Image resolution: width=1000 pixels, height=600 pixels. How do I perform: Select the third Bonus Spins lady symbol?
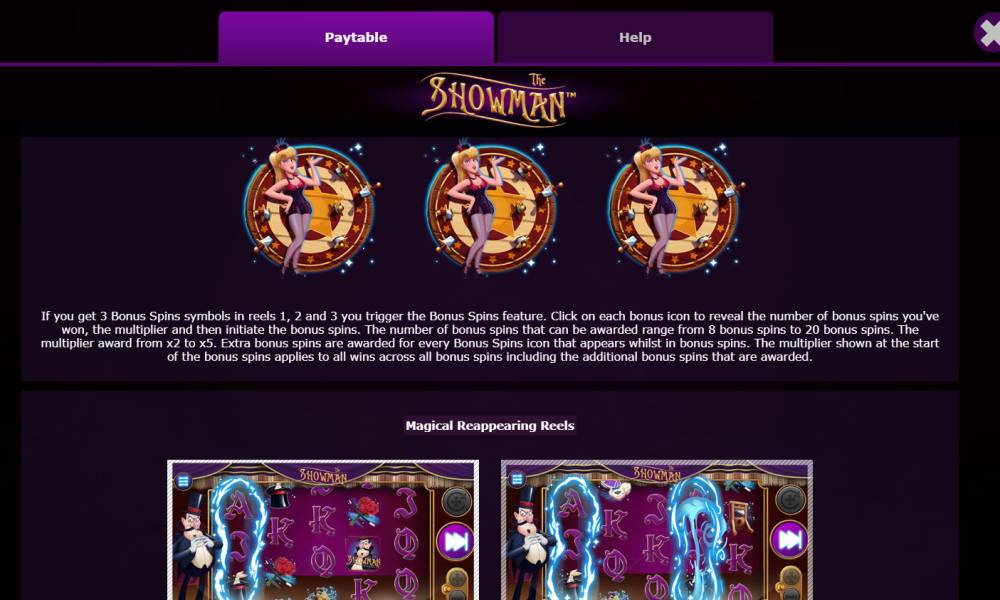pyautogui.click(x=674, y=207)
